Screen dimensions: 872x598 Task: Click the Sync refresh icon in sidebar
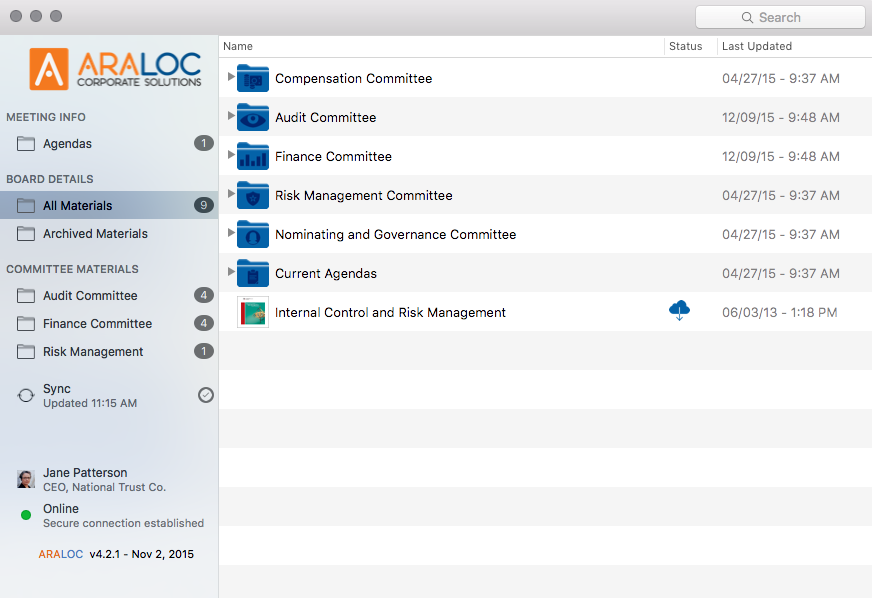pos(26,395)
